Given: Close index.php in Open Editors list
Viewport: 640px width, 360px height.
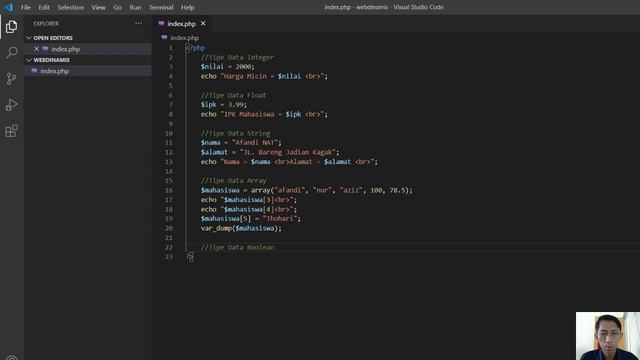Looking at the screenshot, I should (x=36, y=49).
